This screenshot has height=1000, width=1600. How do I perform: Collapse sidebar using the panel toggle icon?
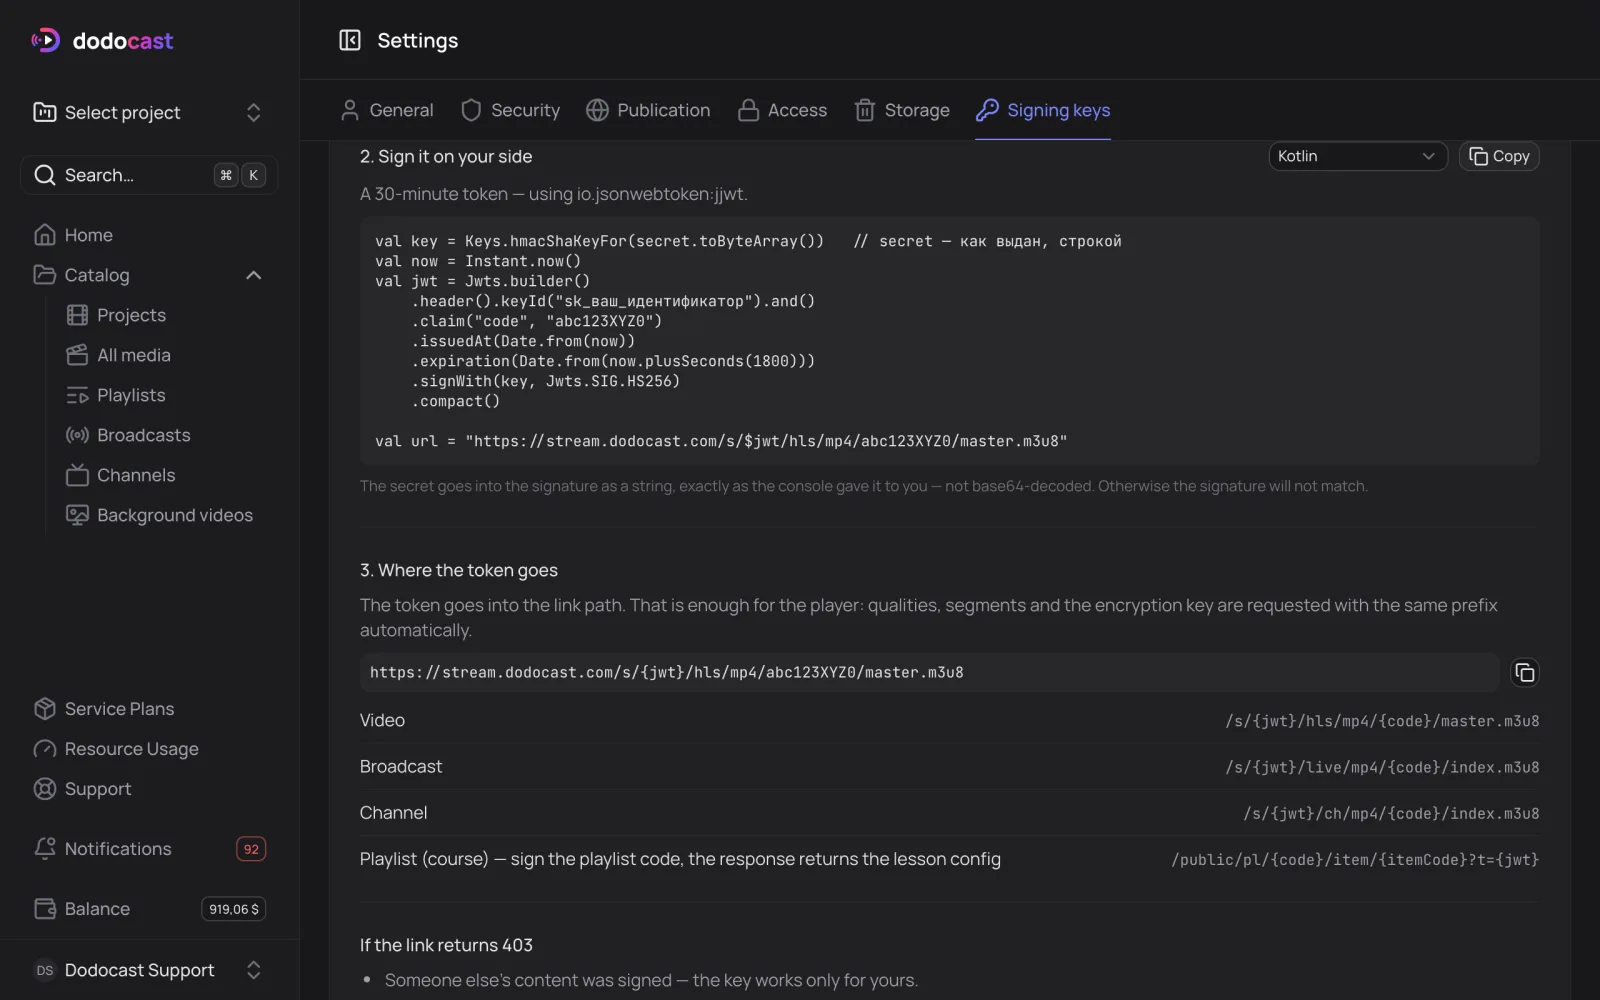pos(349,40)
